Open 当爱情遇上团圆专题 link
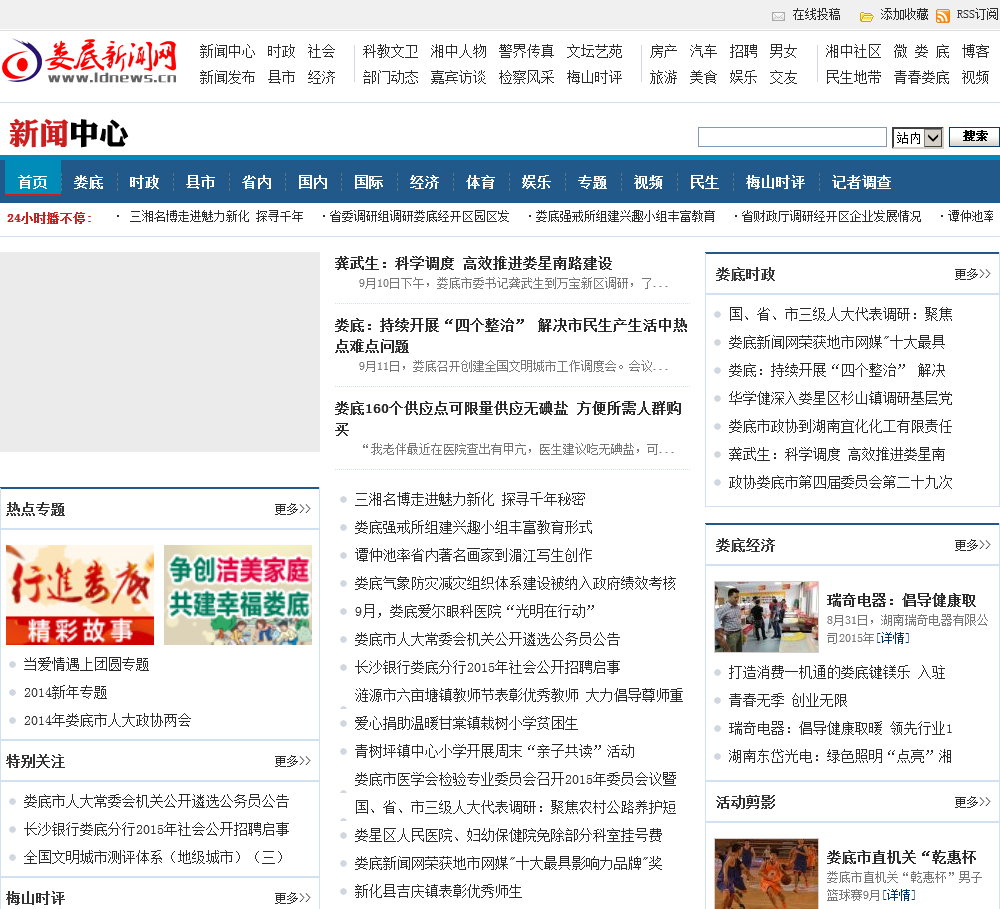This screenshot has height=909, width=1000. tap(86, 665)
